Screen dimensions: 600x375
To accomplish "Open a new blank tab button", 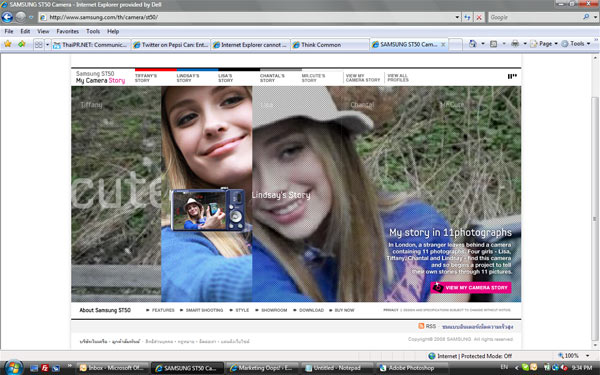I will pyautogui.click(x=455, y=45).
